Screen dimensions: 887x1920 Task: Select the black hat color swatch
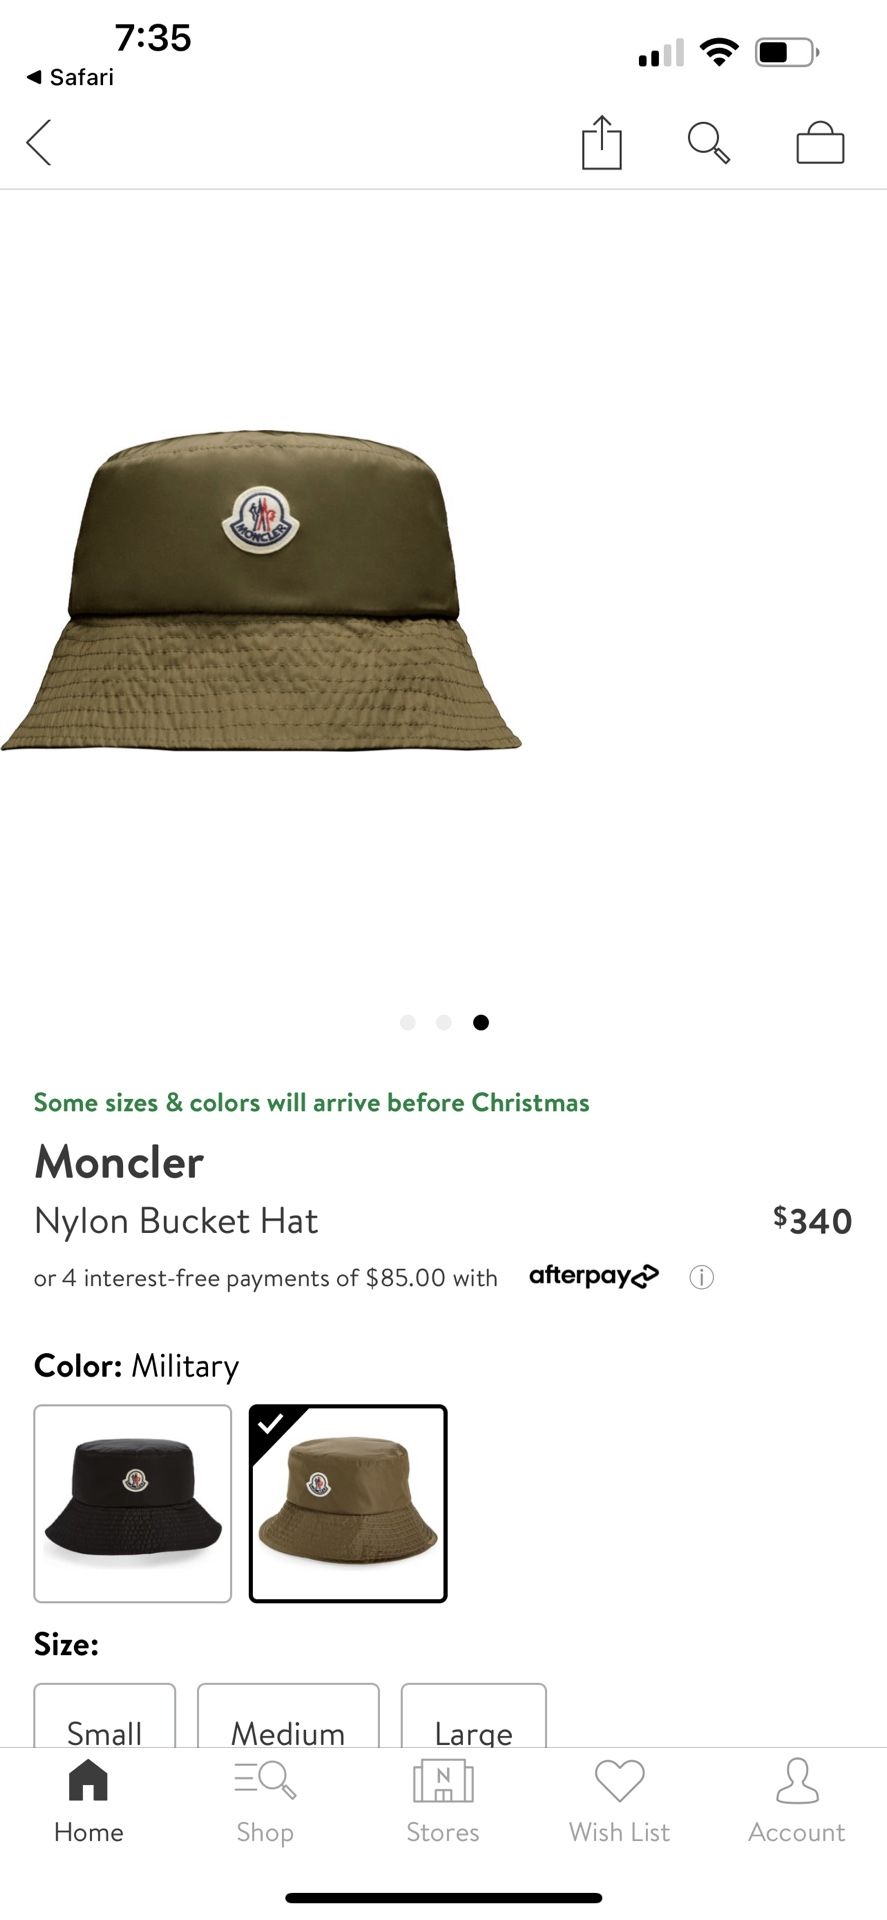(x=133, y=1503)
